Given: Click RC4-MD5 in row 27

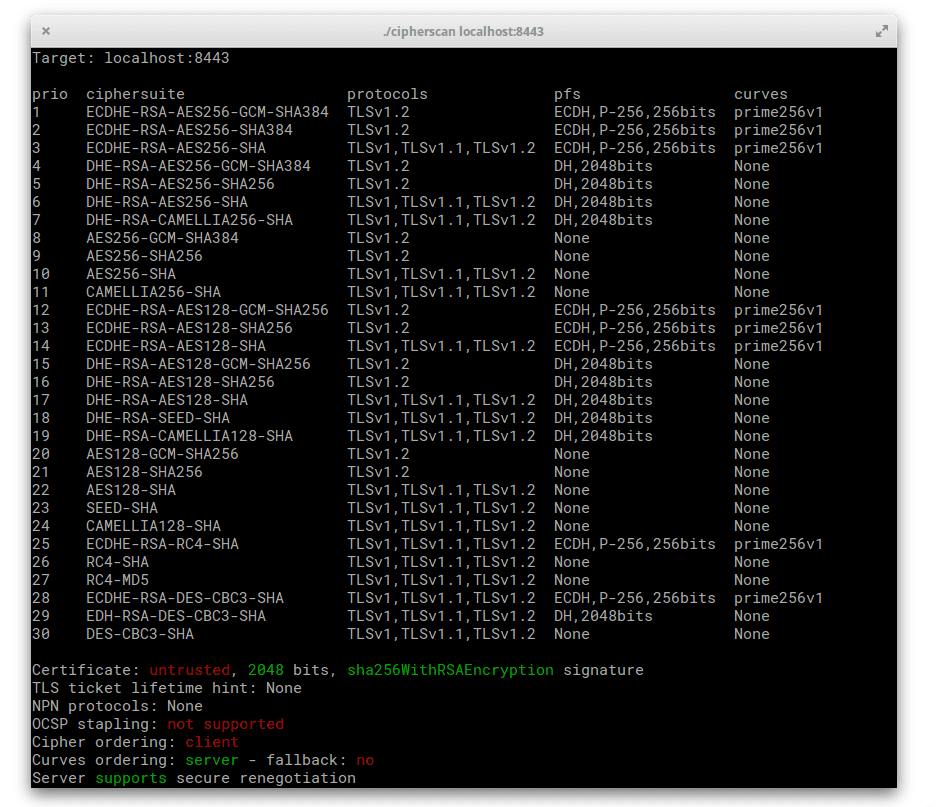Looking at the screenshot, I should 118,580.
